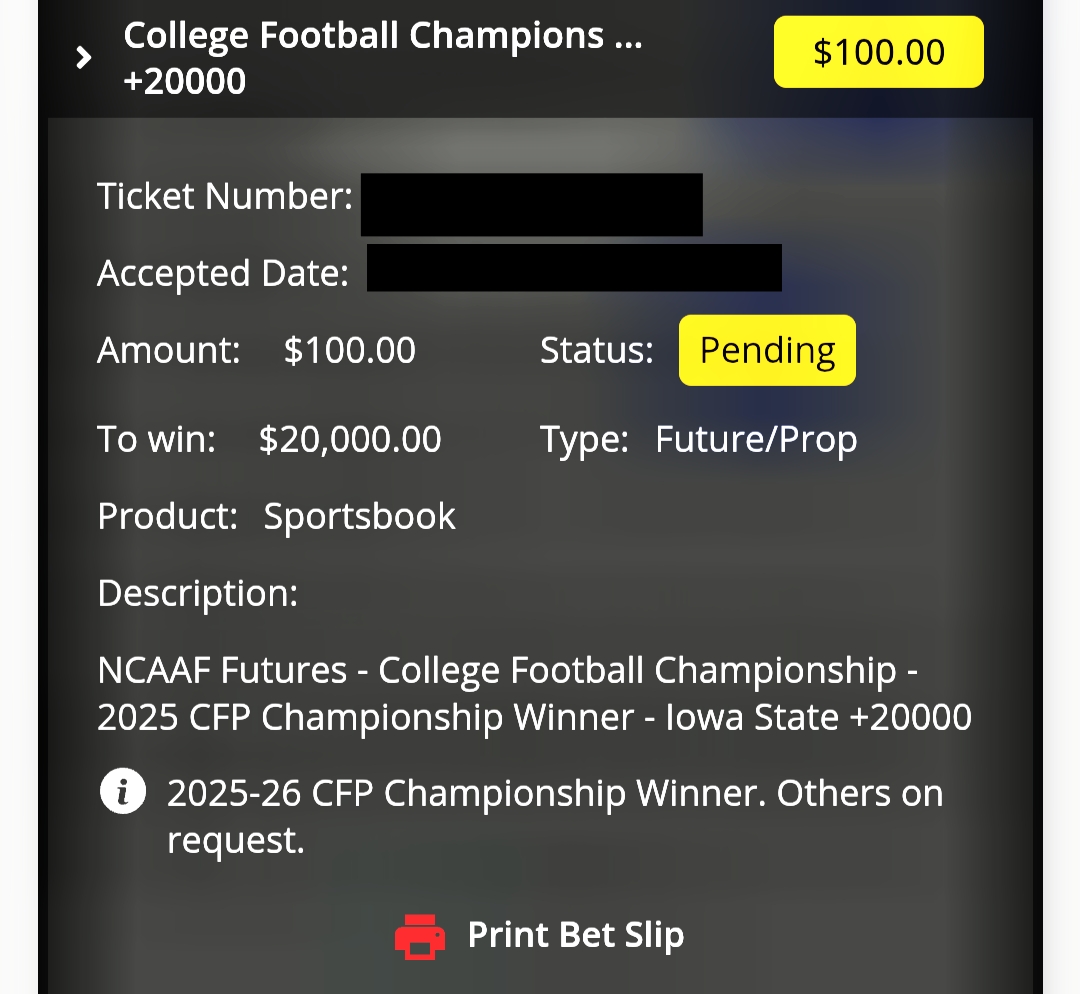
Task: Click the +20000 odds in header
Action: pyautogui.click(x=185, y=81)
